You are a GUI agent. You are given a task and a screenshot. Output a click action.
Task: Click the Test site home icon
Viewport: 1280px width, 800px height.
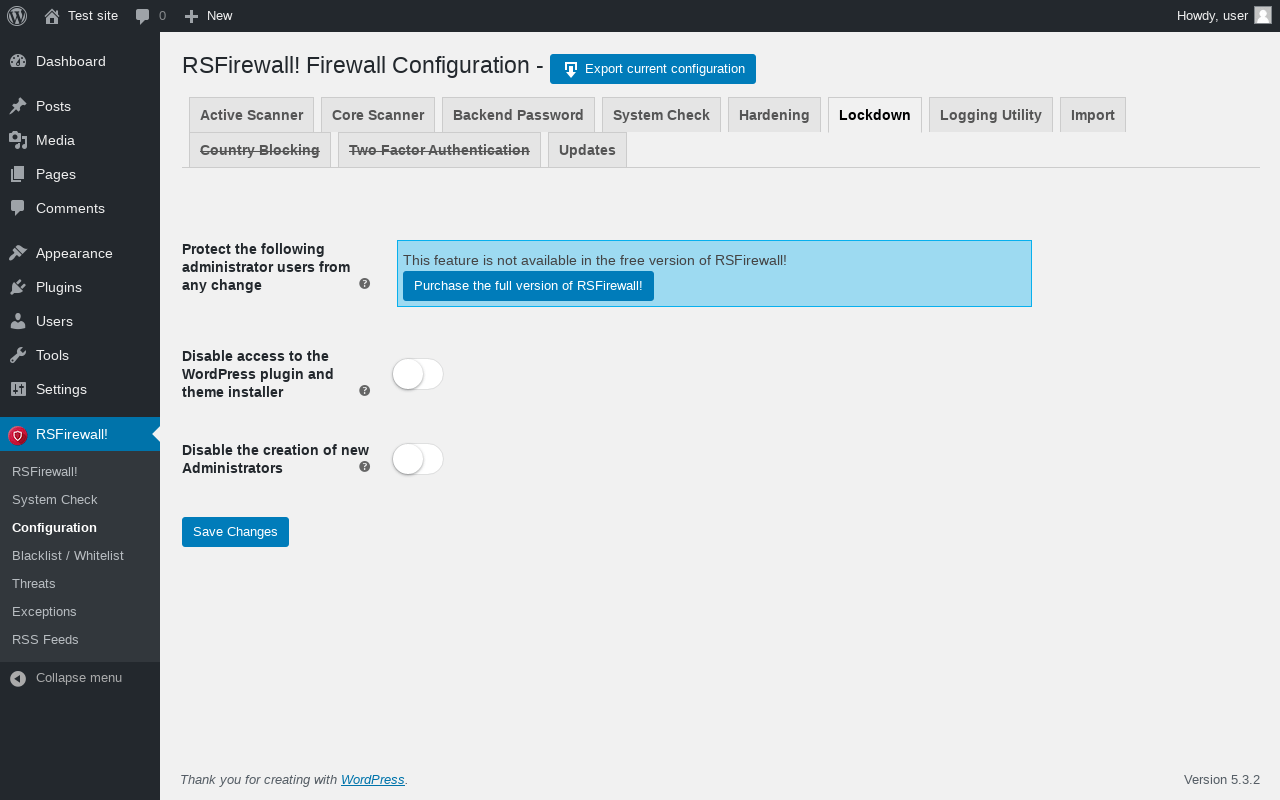tap(52, 16)
